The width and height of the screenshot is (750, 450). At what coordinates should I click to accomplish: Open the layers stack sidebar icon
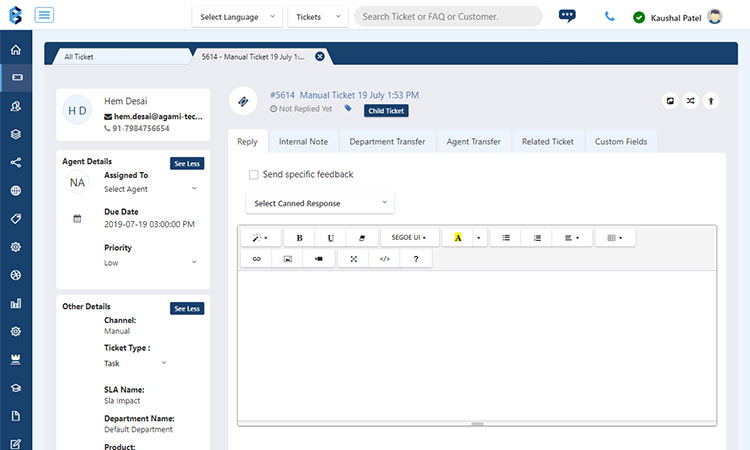(16, 134)
